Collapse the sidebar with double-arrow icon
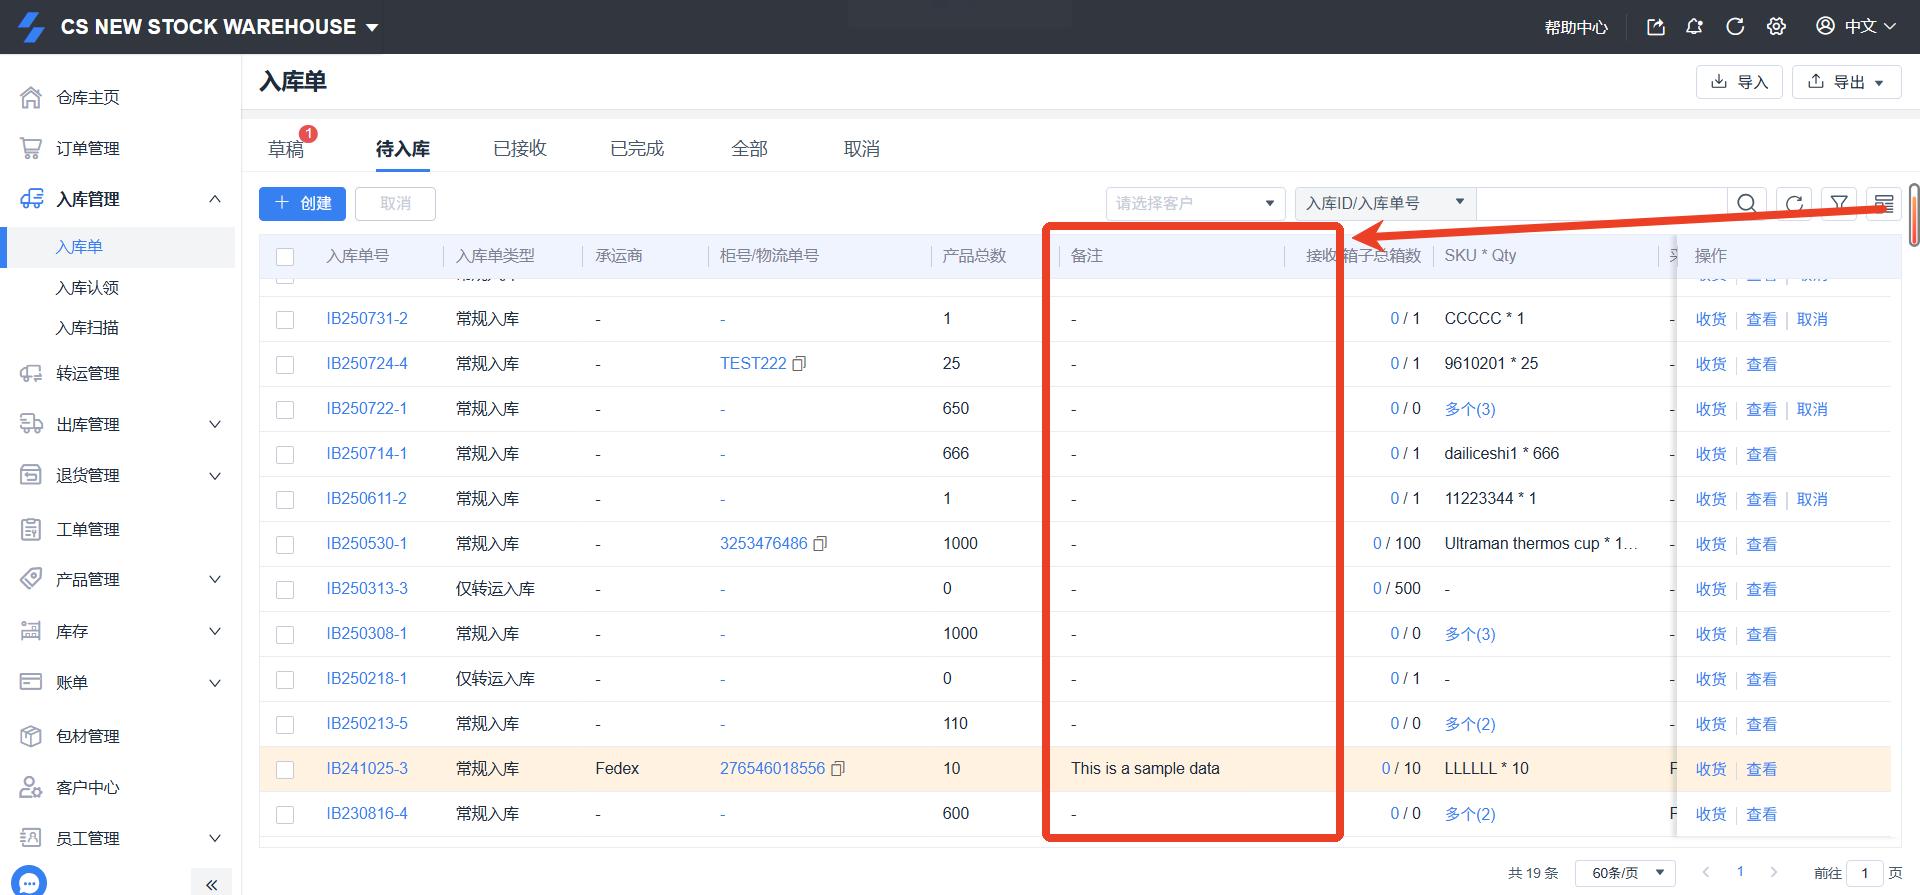Screen dimensions: 1920x895 211,884
